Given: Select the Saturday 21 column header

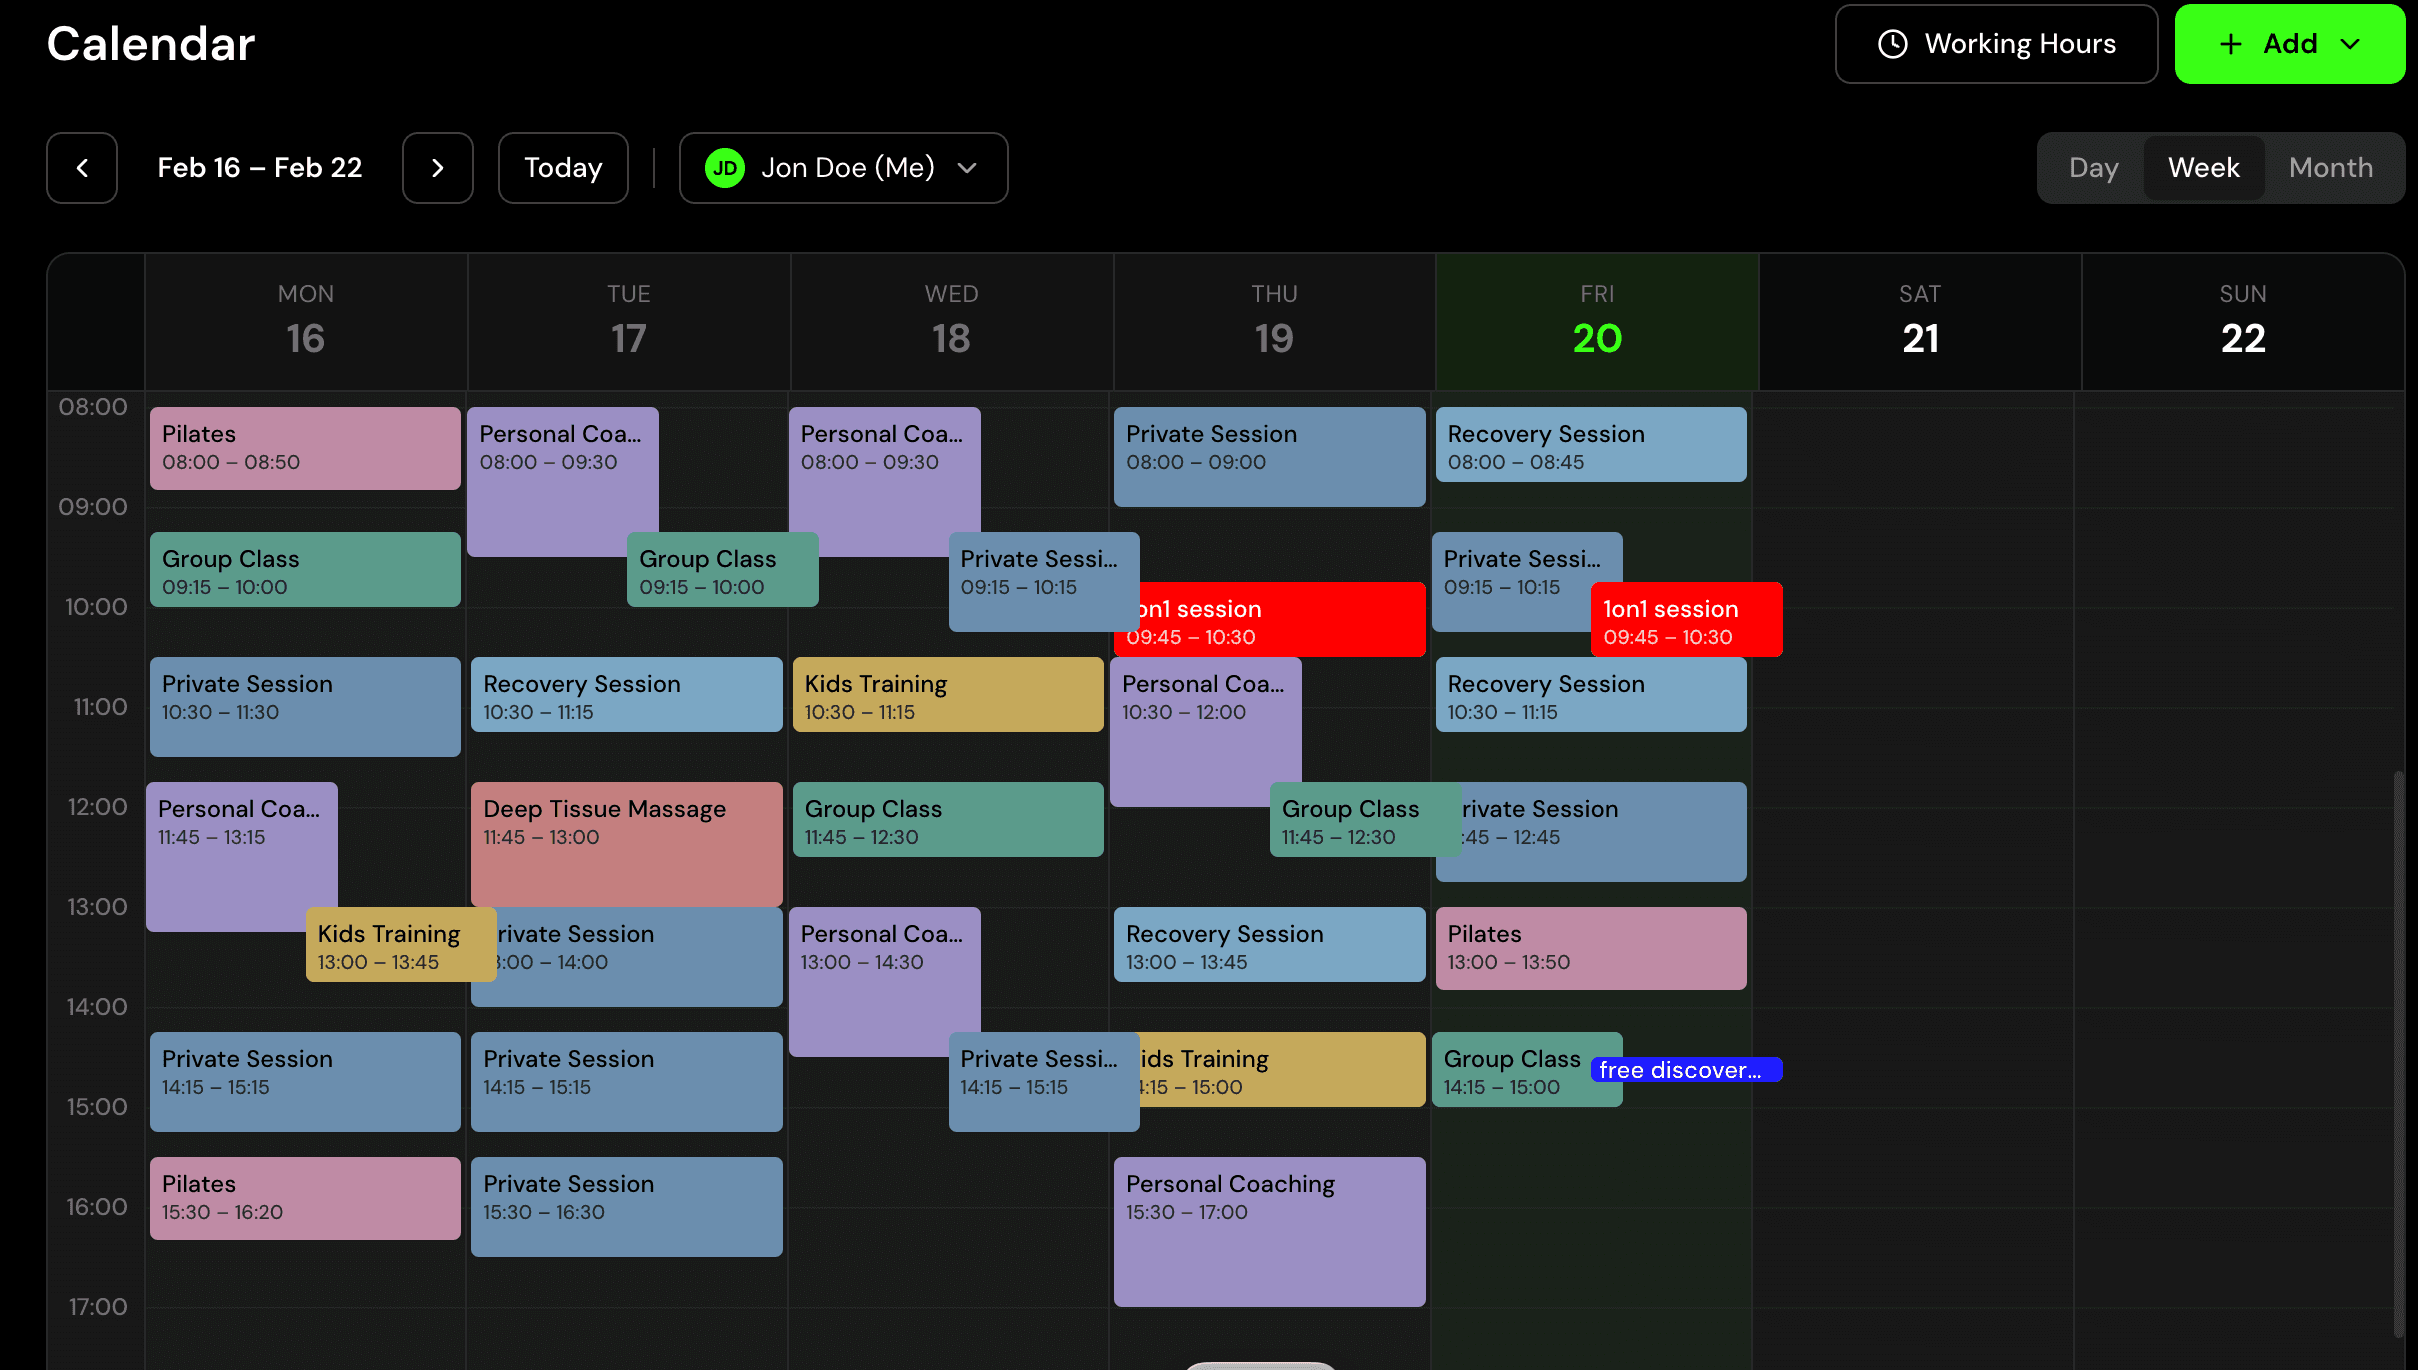Looking at the screenshot, I should [1918, 320].
